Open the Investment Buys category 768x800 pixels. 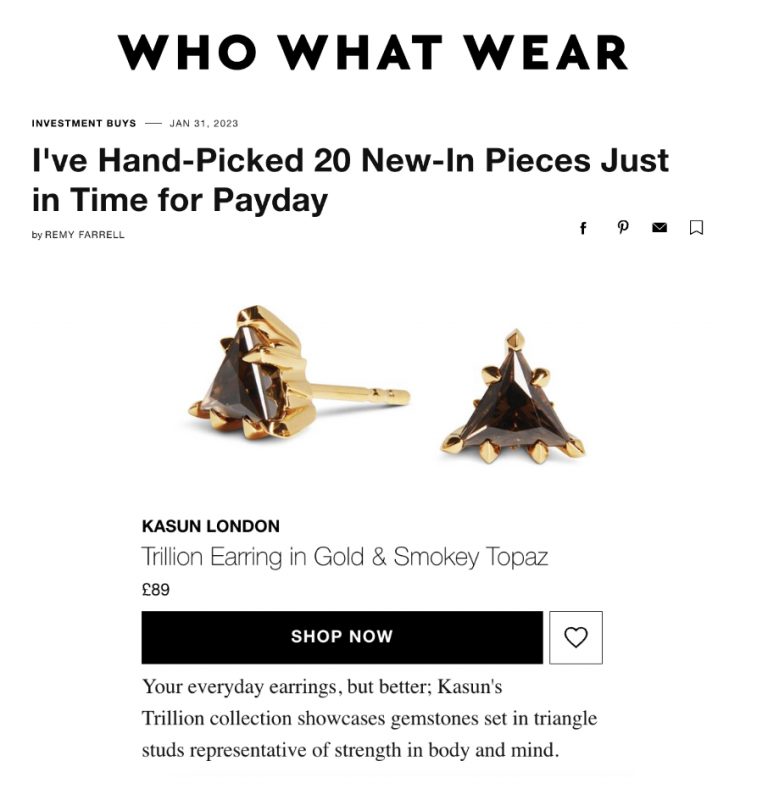coord(84,123)
